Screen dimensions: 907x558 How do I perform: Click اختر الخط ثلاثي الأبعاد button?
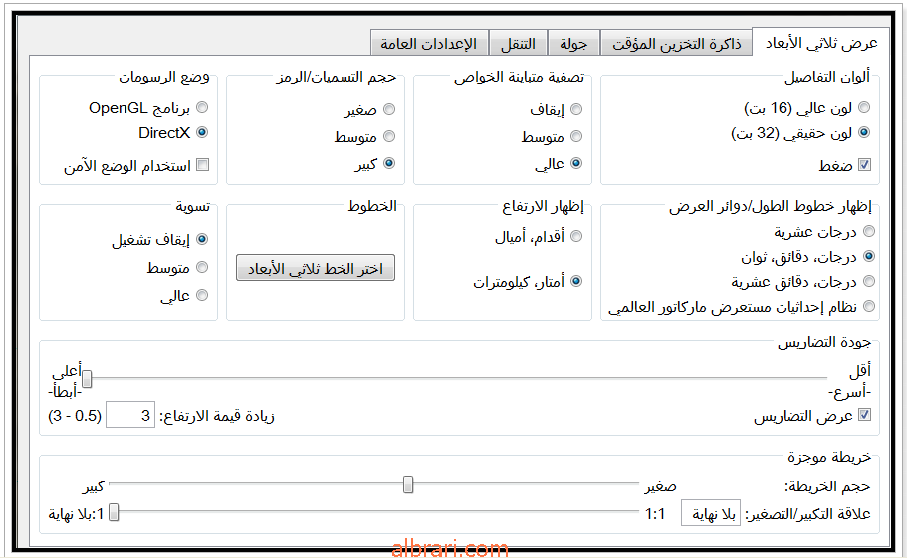coord(315,268)
